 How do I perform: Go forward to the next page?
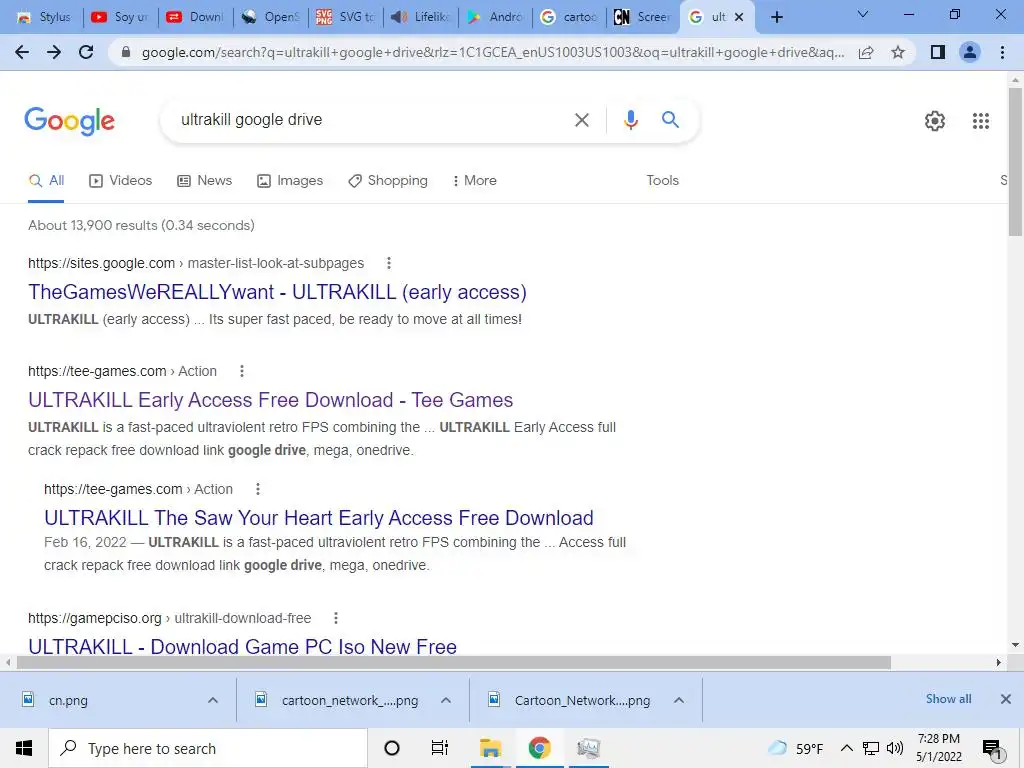point(54,52)
